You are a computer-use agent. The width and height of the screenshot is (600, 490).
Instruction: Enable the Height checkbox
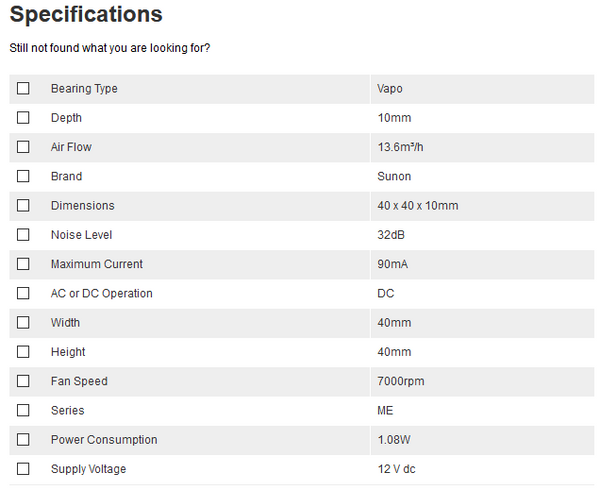[x=23, y=352]
